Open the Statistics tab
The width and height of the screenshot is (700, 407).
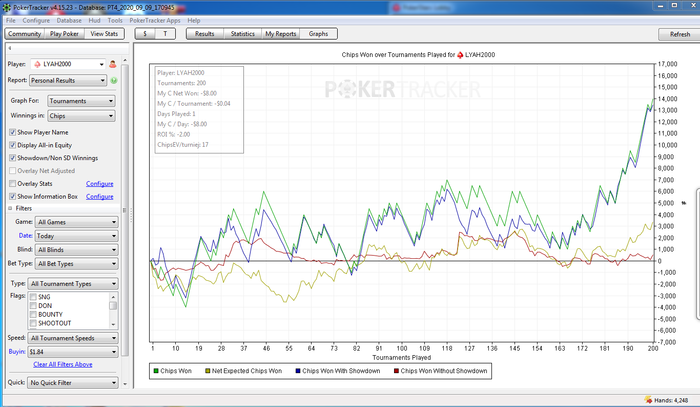pyautogui.click(x=242, y=34)
